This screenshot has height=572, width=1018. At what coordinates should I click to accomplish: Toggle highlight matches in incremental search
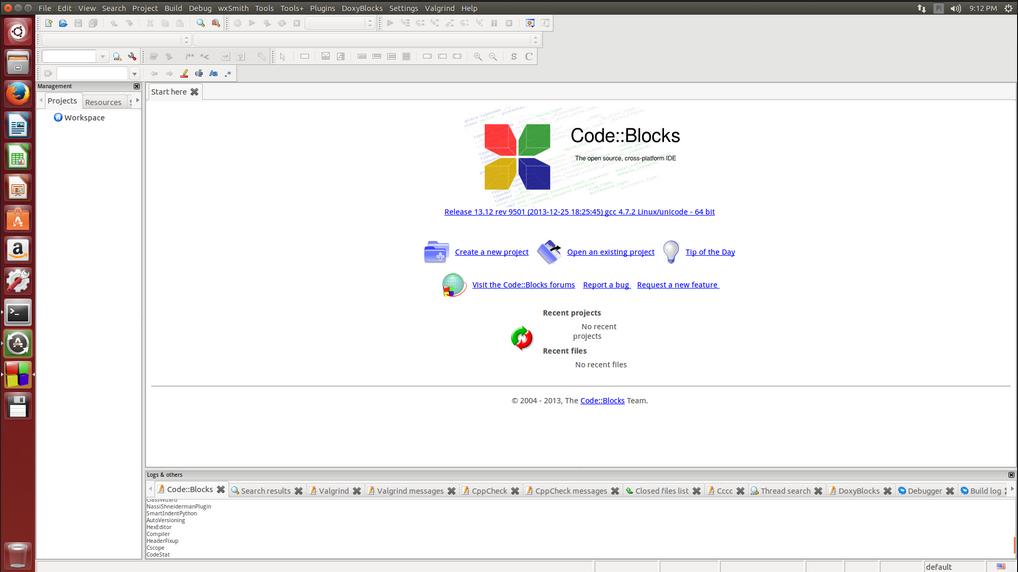click(x=184, y=73)
